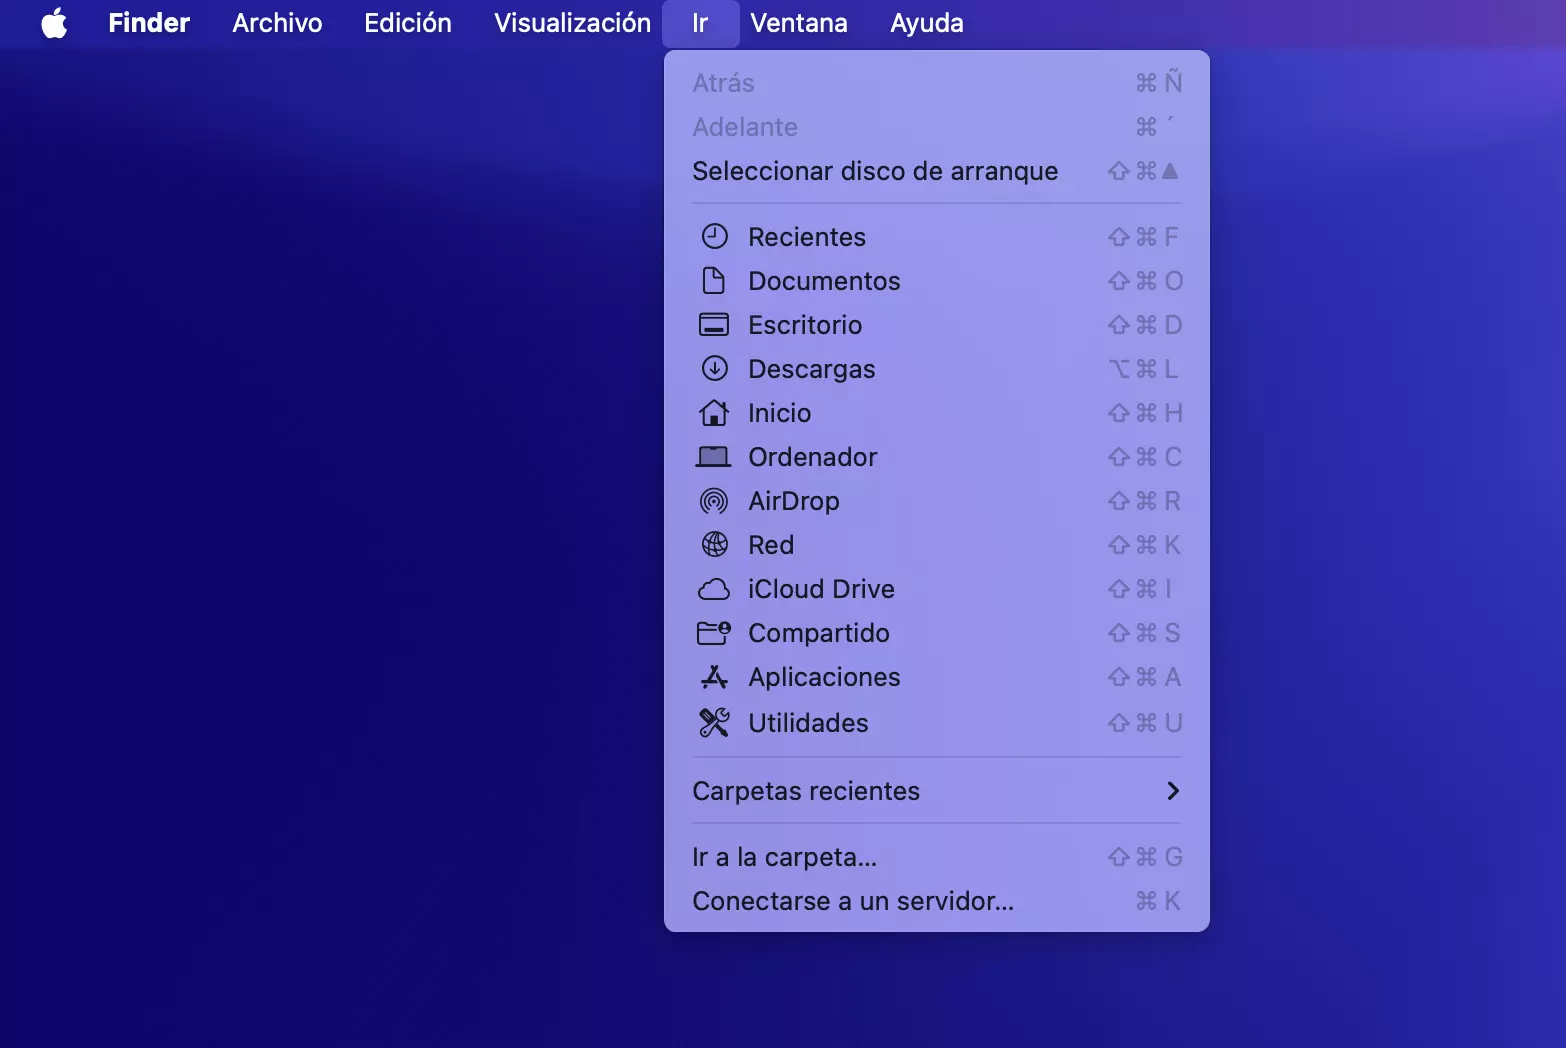Viewport: 1566px width, 1048px height.
Task: Click the Documentos page icon
Action: pyautogui.click(x=714, y=281)
